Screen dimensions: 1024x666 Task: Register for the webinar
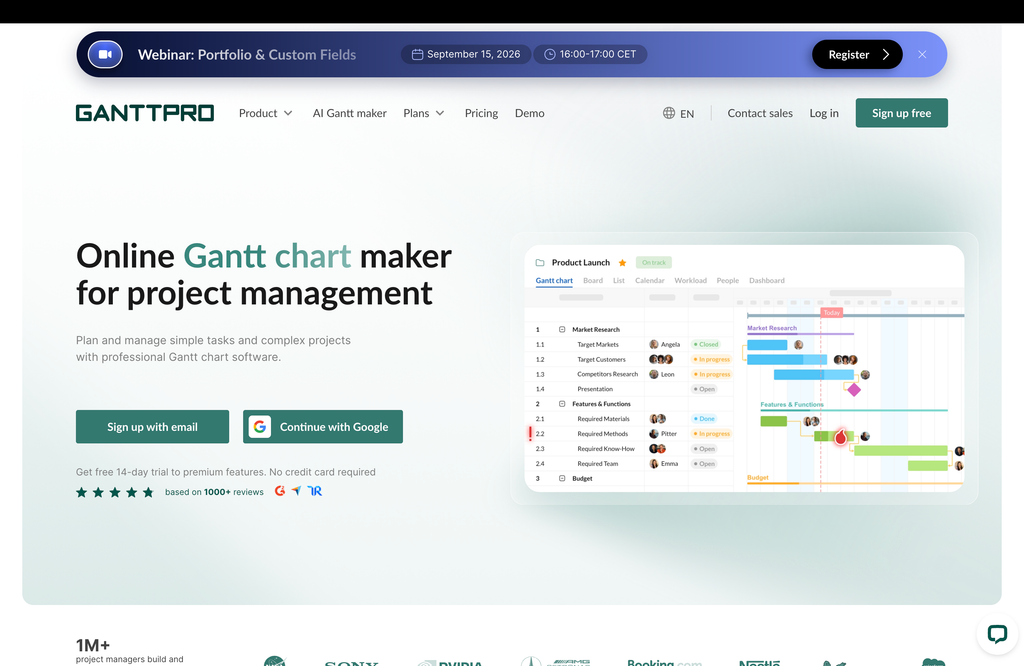(x=857, y=54)
